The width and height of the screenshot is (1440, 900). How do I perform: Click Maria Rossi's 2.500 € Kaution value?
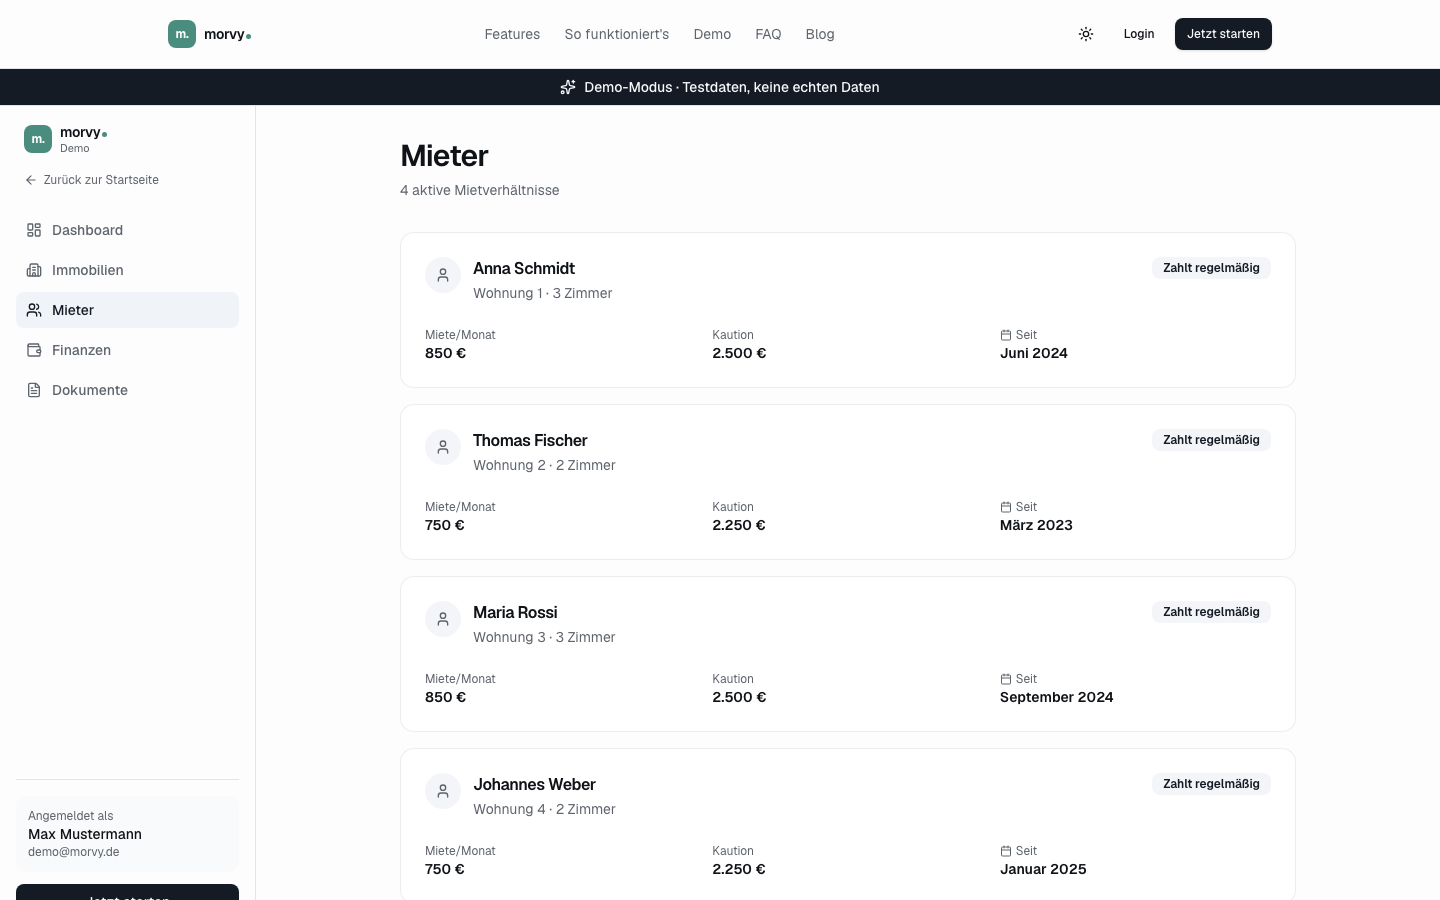coord(739,697)
